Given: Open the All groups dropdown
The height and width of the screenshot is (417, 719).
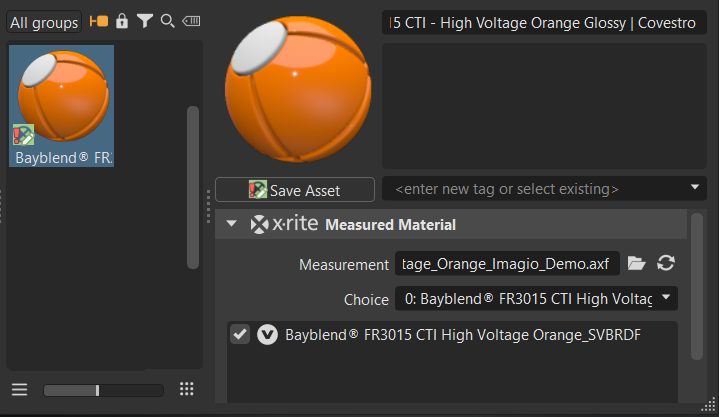Looking at the screenshot, I should (44, 21).
